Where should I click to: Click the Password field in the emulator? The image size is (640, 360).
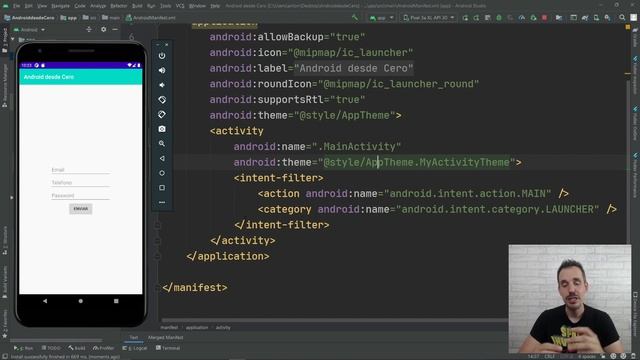point(80,196)
